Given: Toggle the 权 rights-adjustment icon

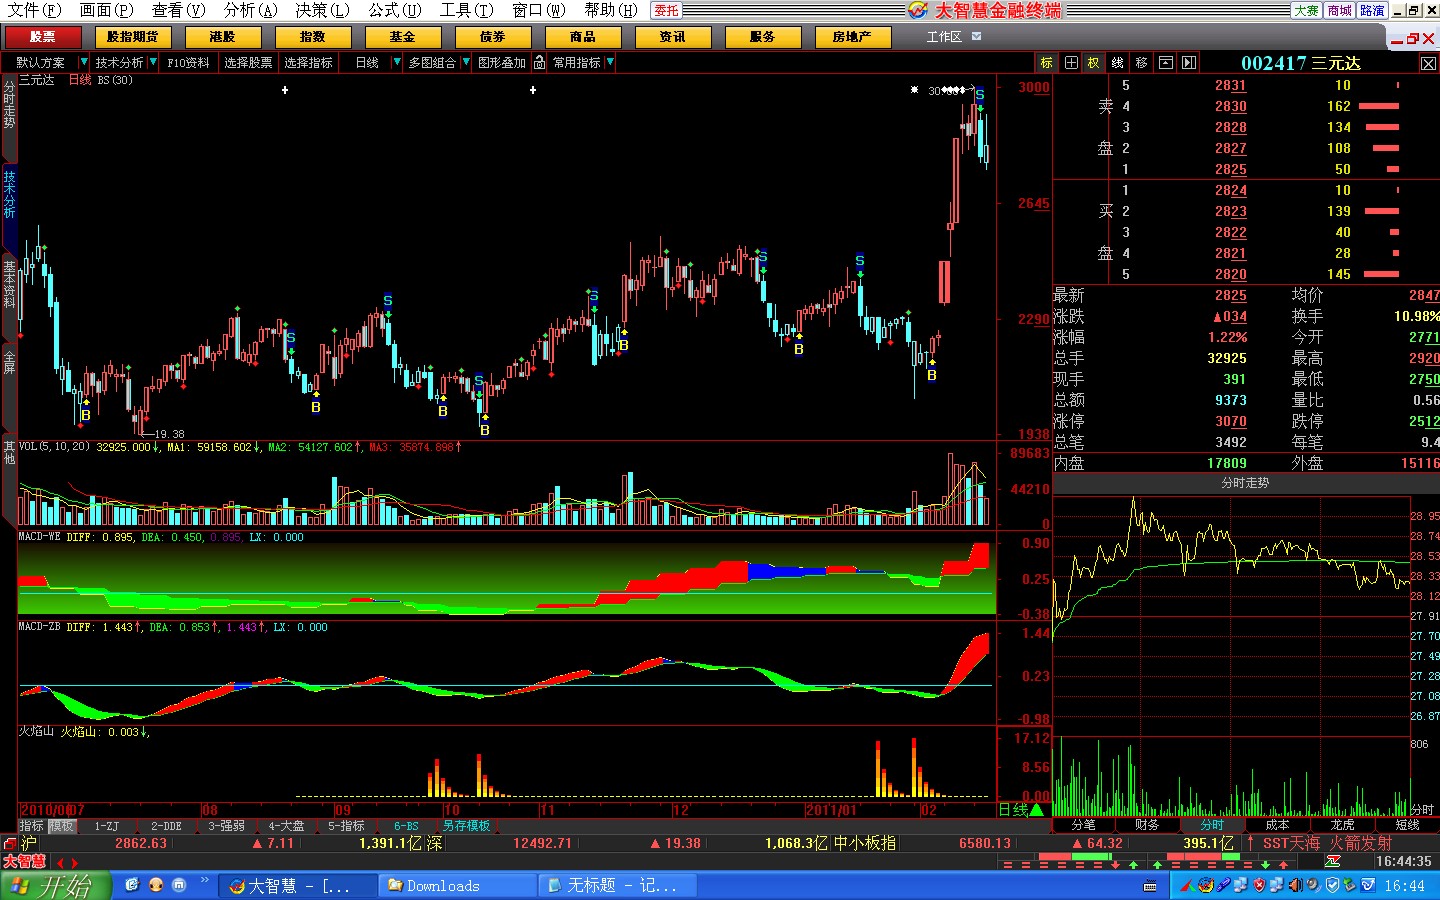Looking at the screenshot, I should [x=1094, y=63].
